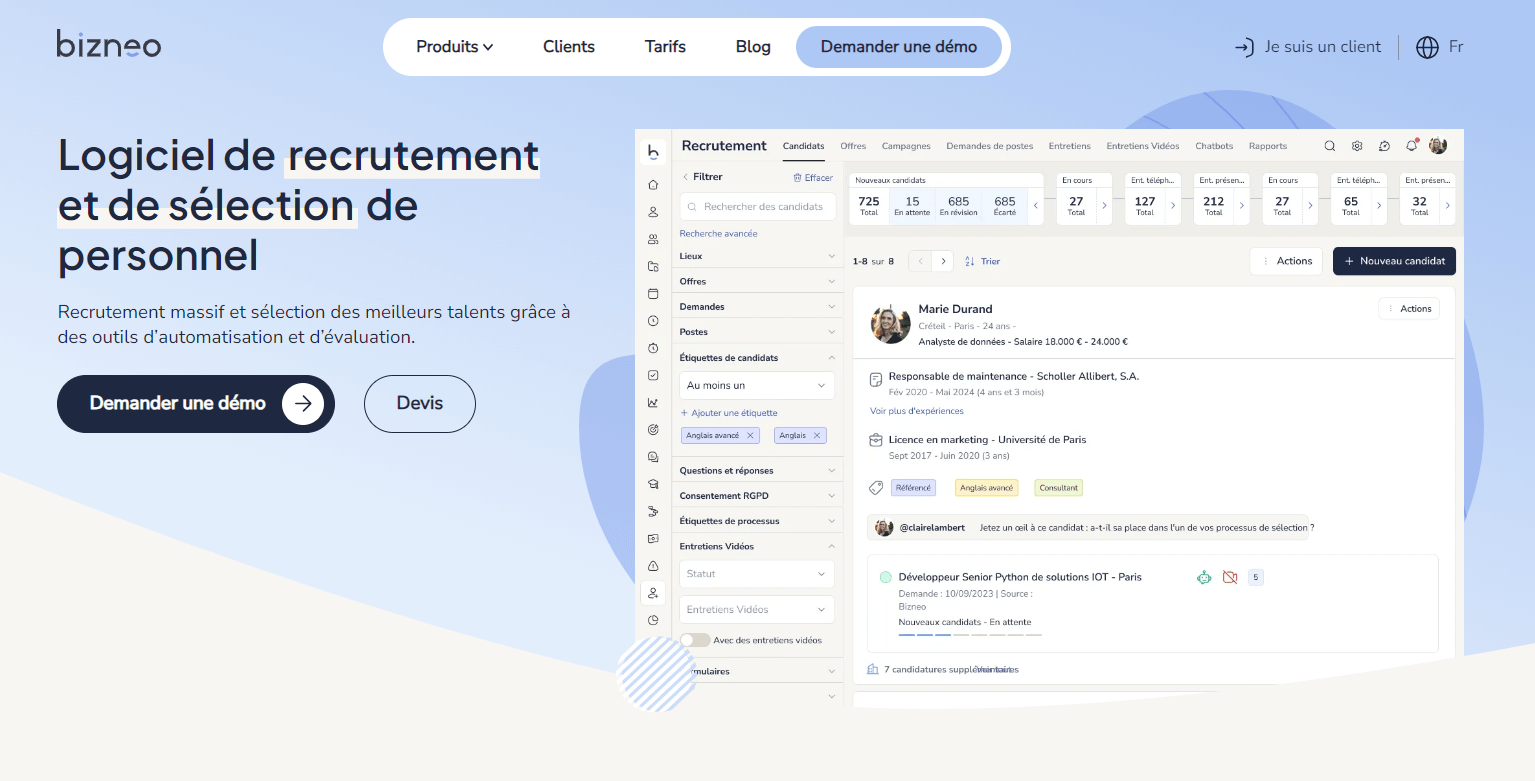This screenshot has height=781, width=1535.
Task: Click the stopwatch timer icon in the sidebar
Action: [x=653, y=348]
